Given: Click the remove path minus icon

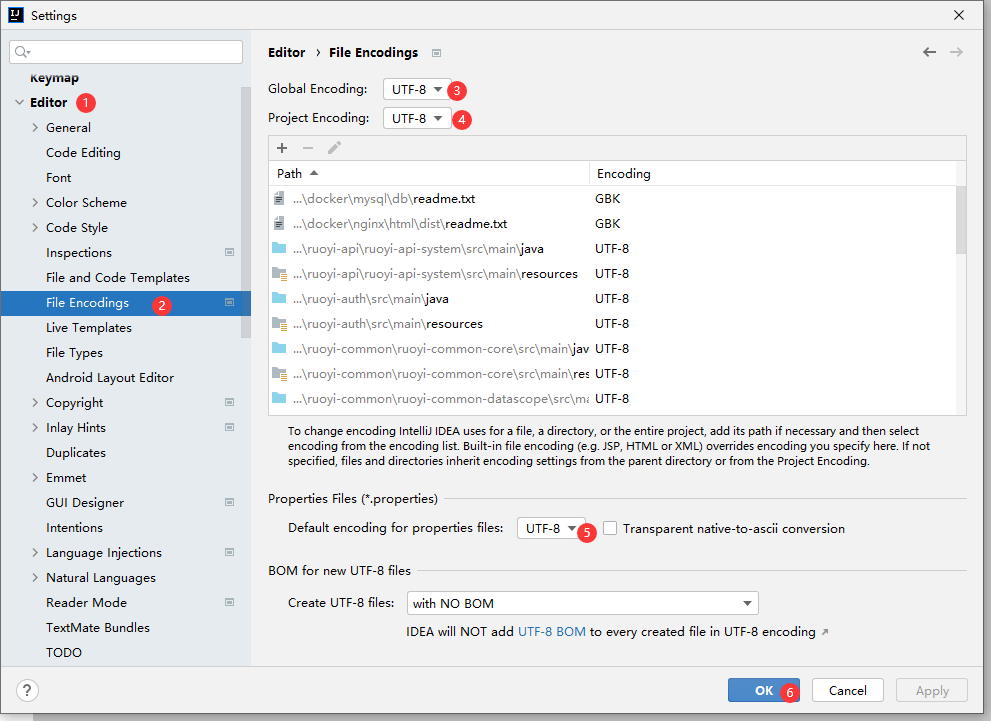Looking at the screenshot, I should tap(308, 148).
